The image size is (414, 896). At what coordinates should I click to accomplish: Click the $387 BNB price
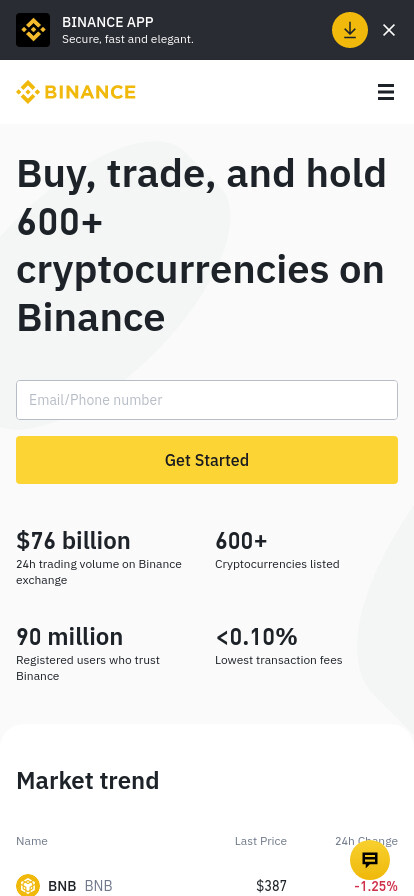click(x=272, y=886)
